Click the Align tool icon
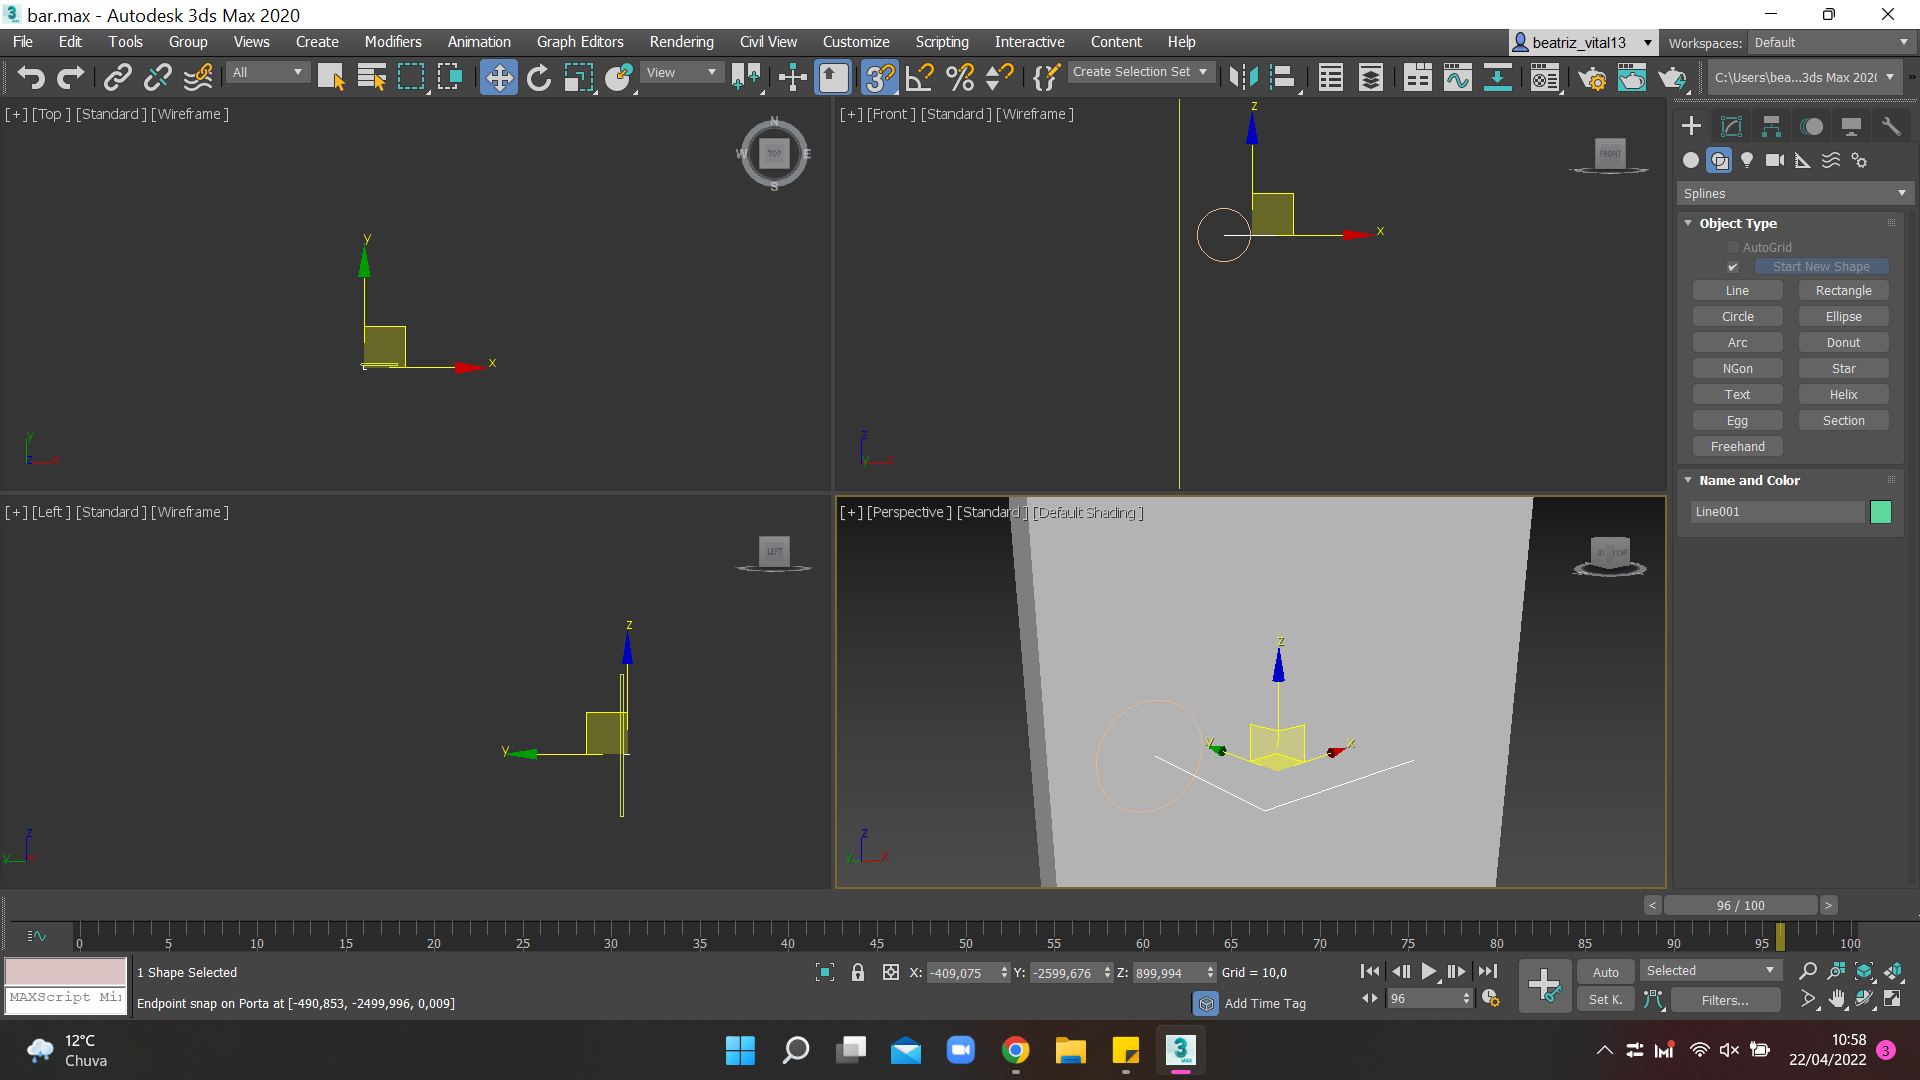1920x1080 pixels. click(x=1284, y=77)
